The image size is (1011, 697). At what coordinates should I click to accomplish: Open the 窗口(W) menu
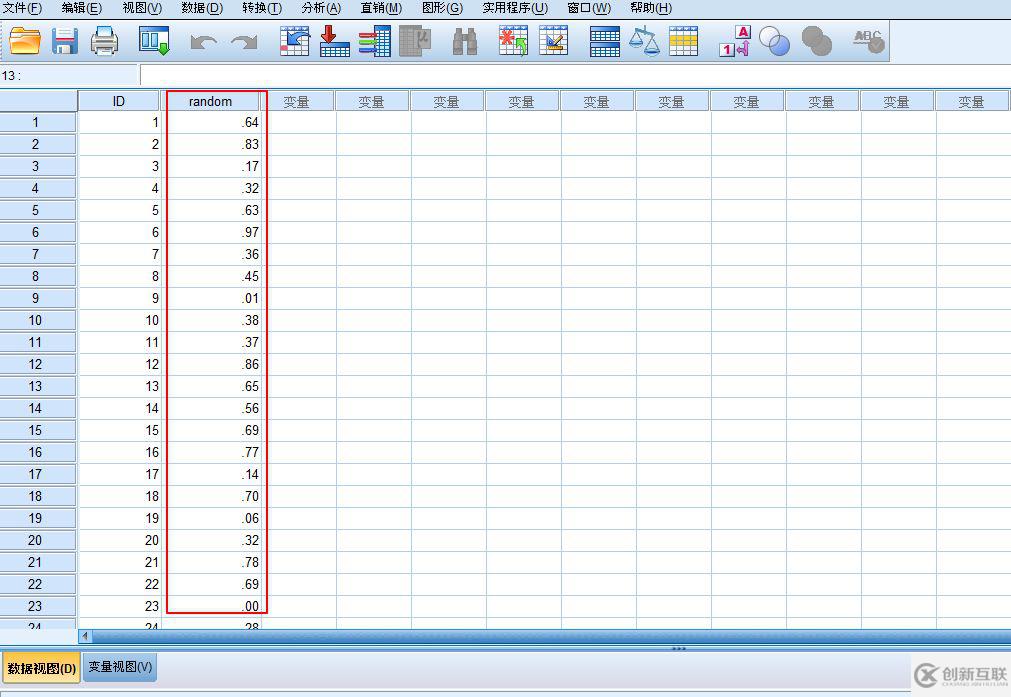coord(589,8)
